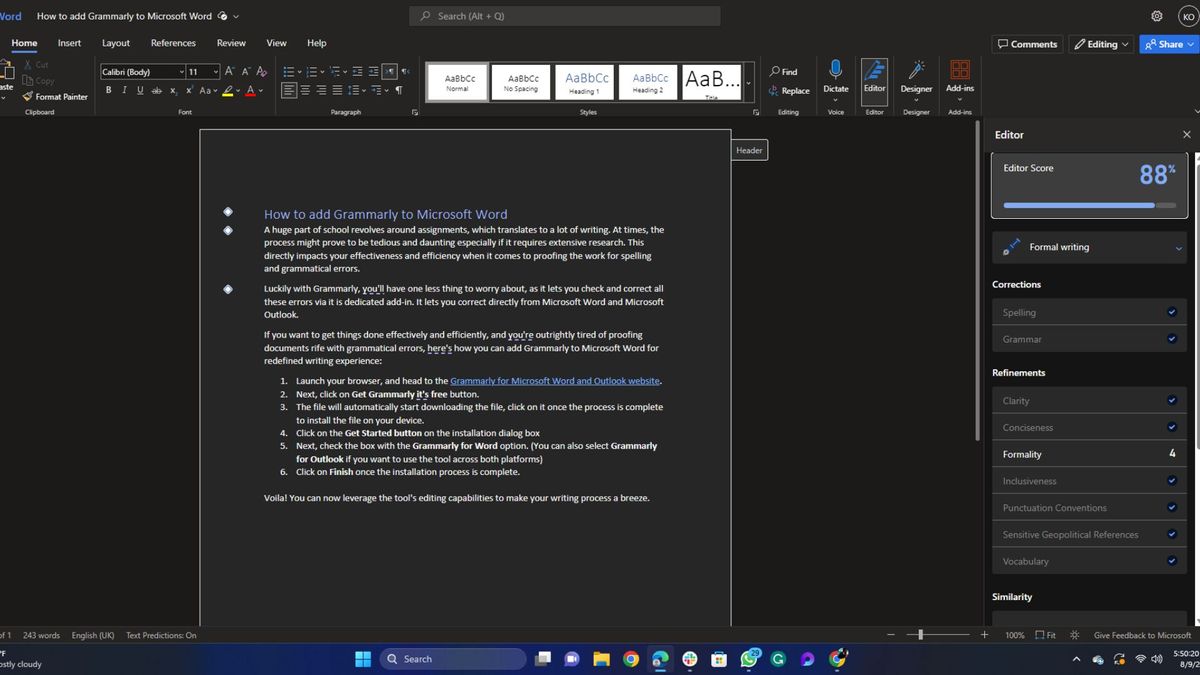Follow the Grammarly for Microsoft Word link
The height and width of the screenshot is (675, 1200).
tap(555, 381)
